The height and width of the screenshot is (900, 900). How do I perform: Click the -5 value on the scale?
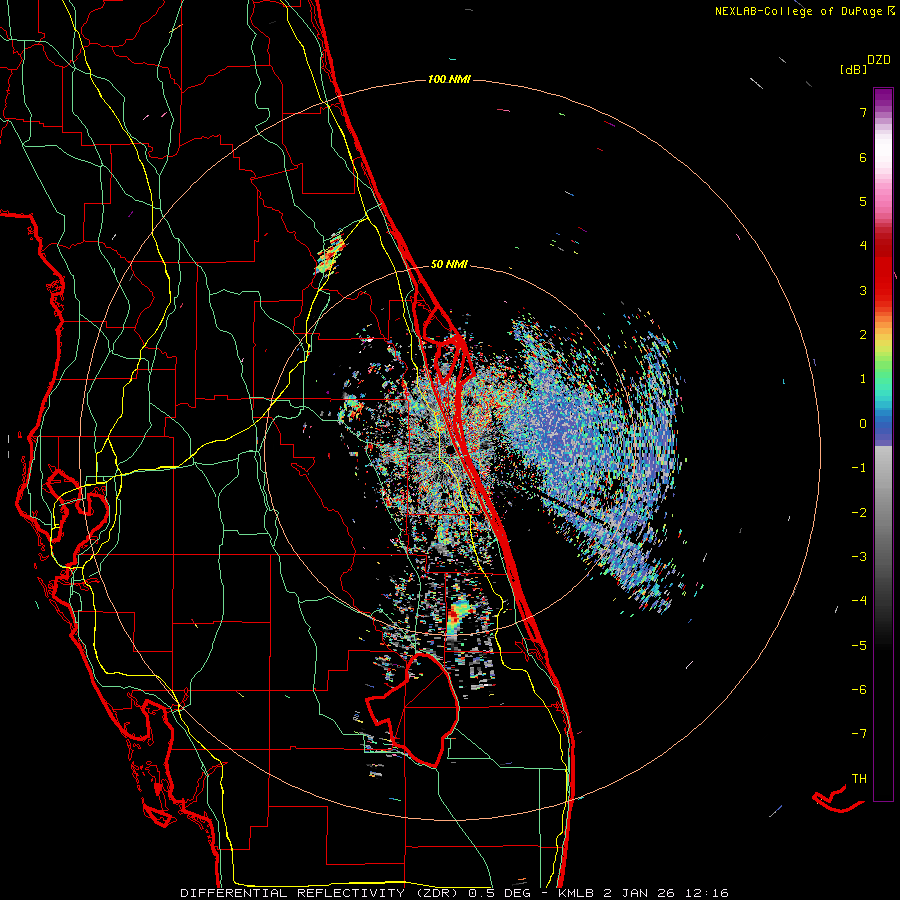pyautogui.click(x=859, y=646)
